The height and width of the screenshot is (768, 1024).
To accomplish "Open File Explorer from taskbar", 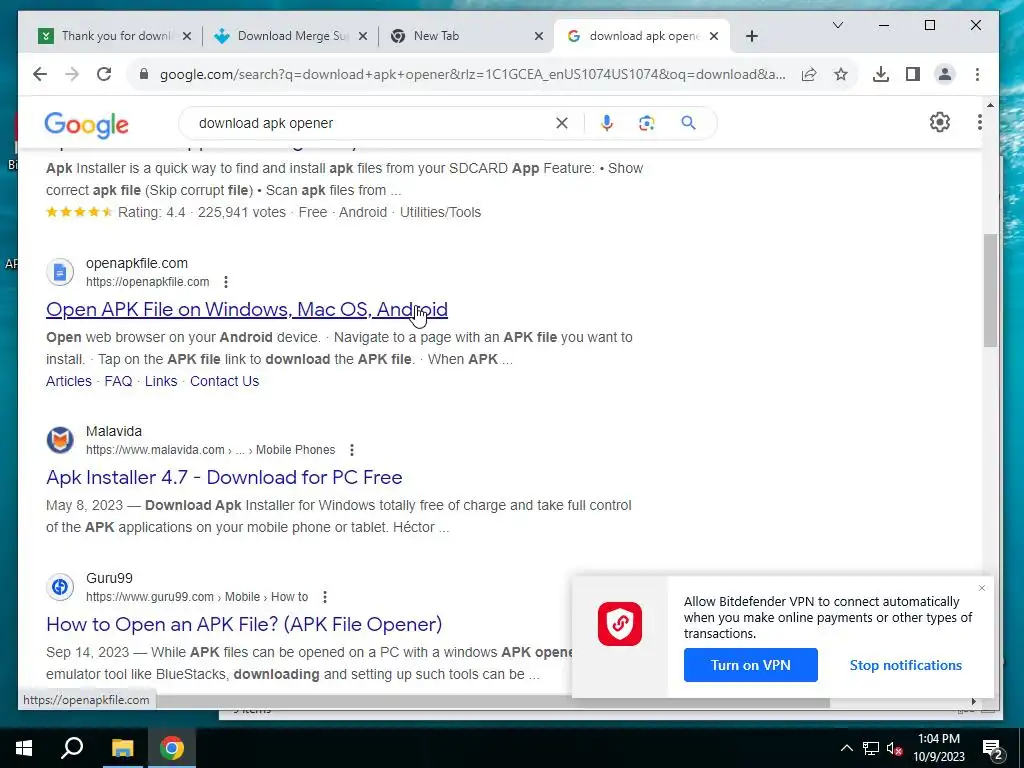I will click(x=122, y=748).
